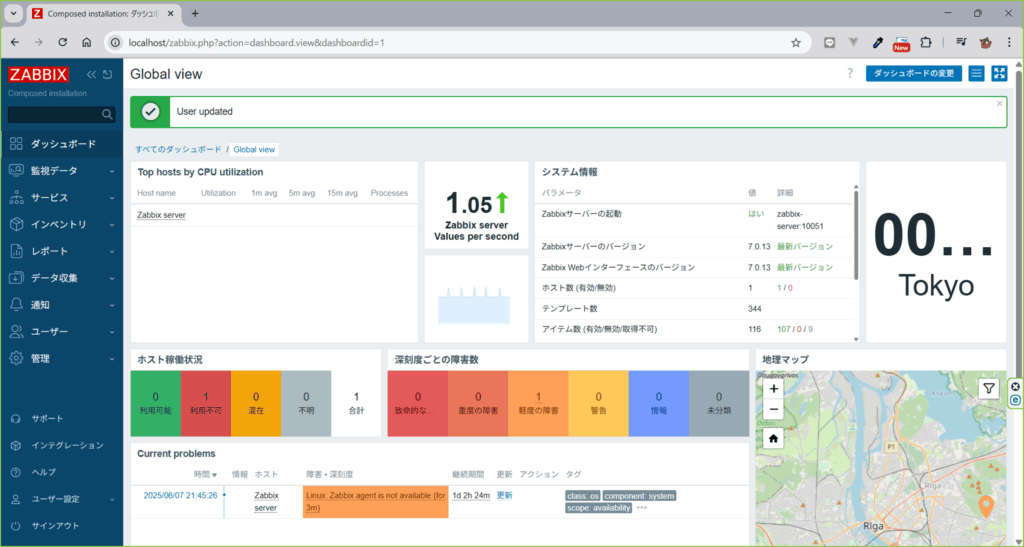This screenshot has height=547, width=1024.
Task: Open problem time 2025/06/07 21:45:26
Action: (180, 495)
